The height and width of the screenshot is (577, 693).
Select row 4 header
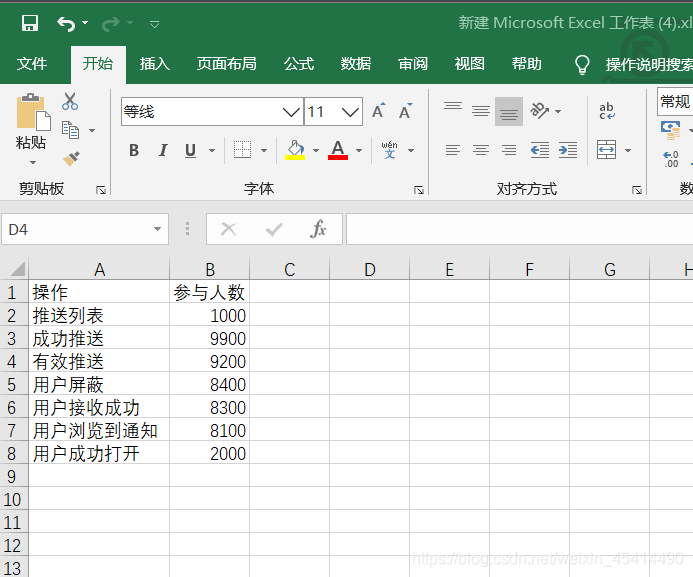click(13, 361)
